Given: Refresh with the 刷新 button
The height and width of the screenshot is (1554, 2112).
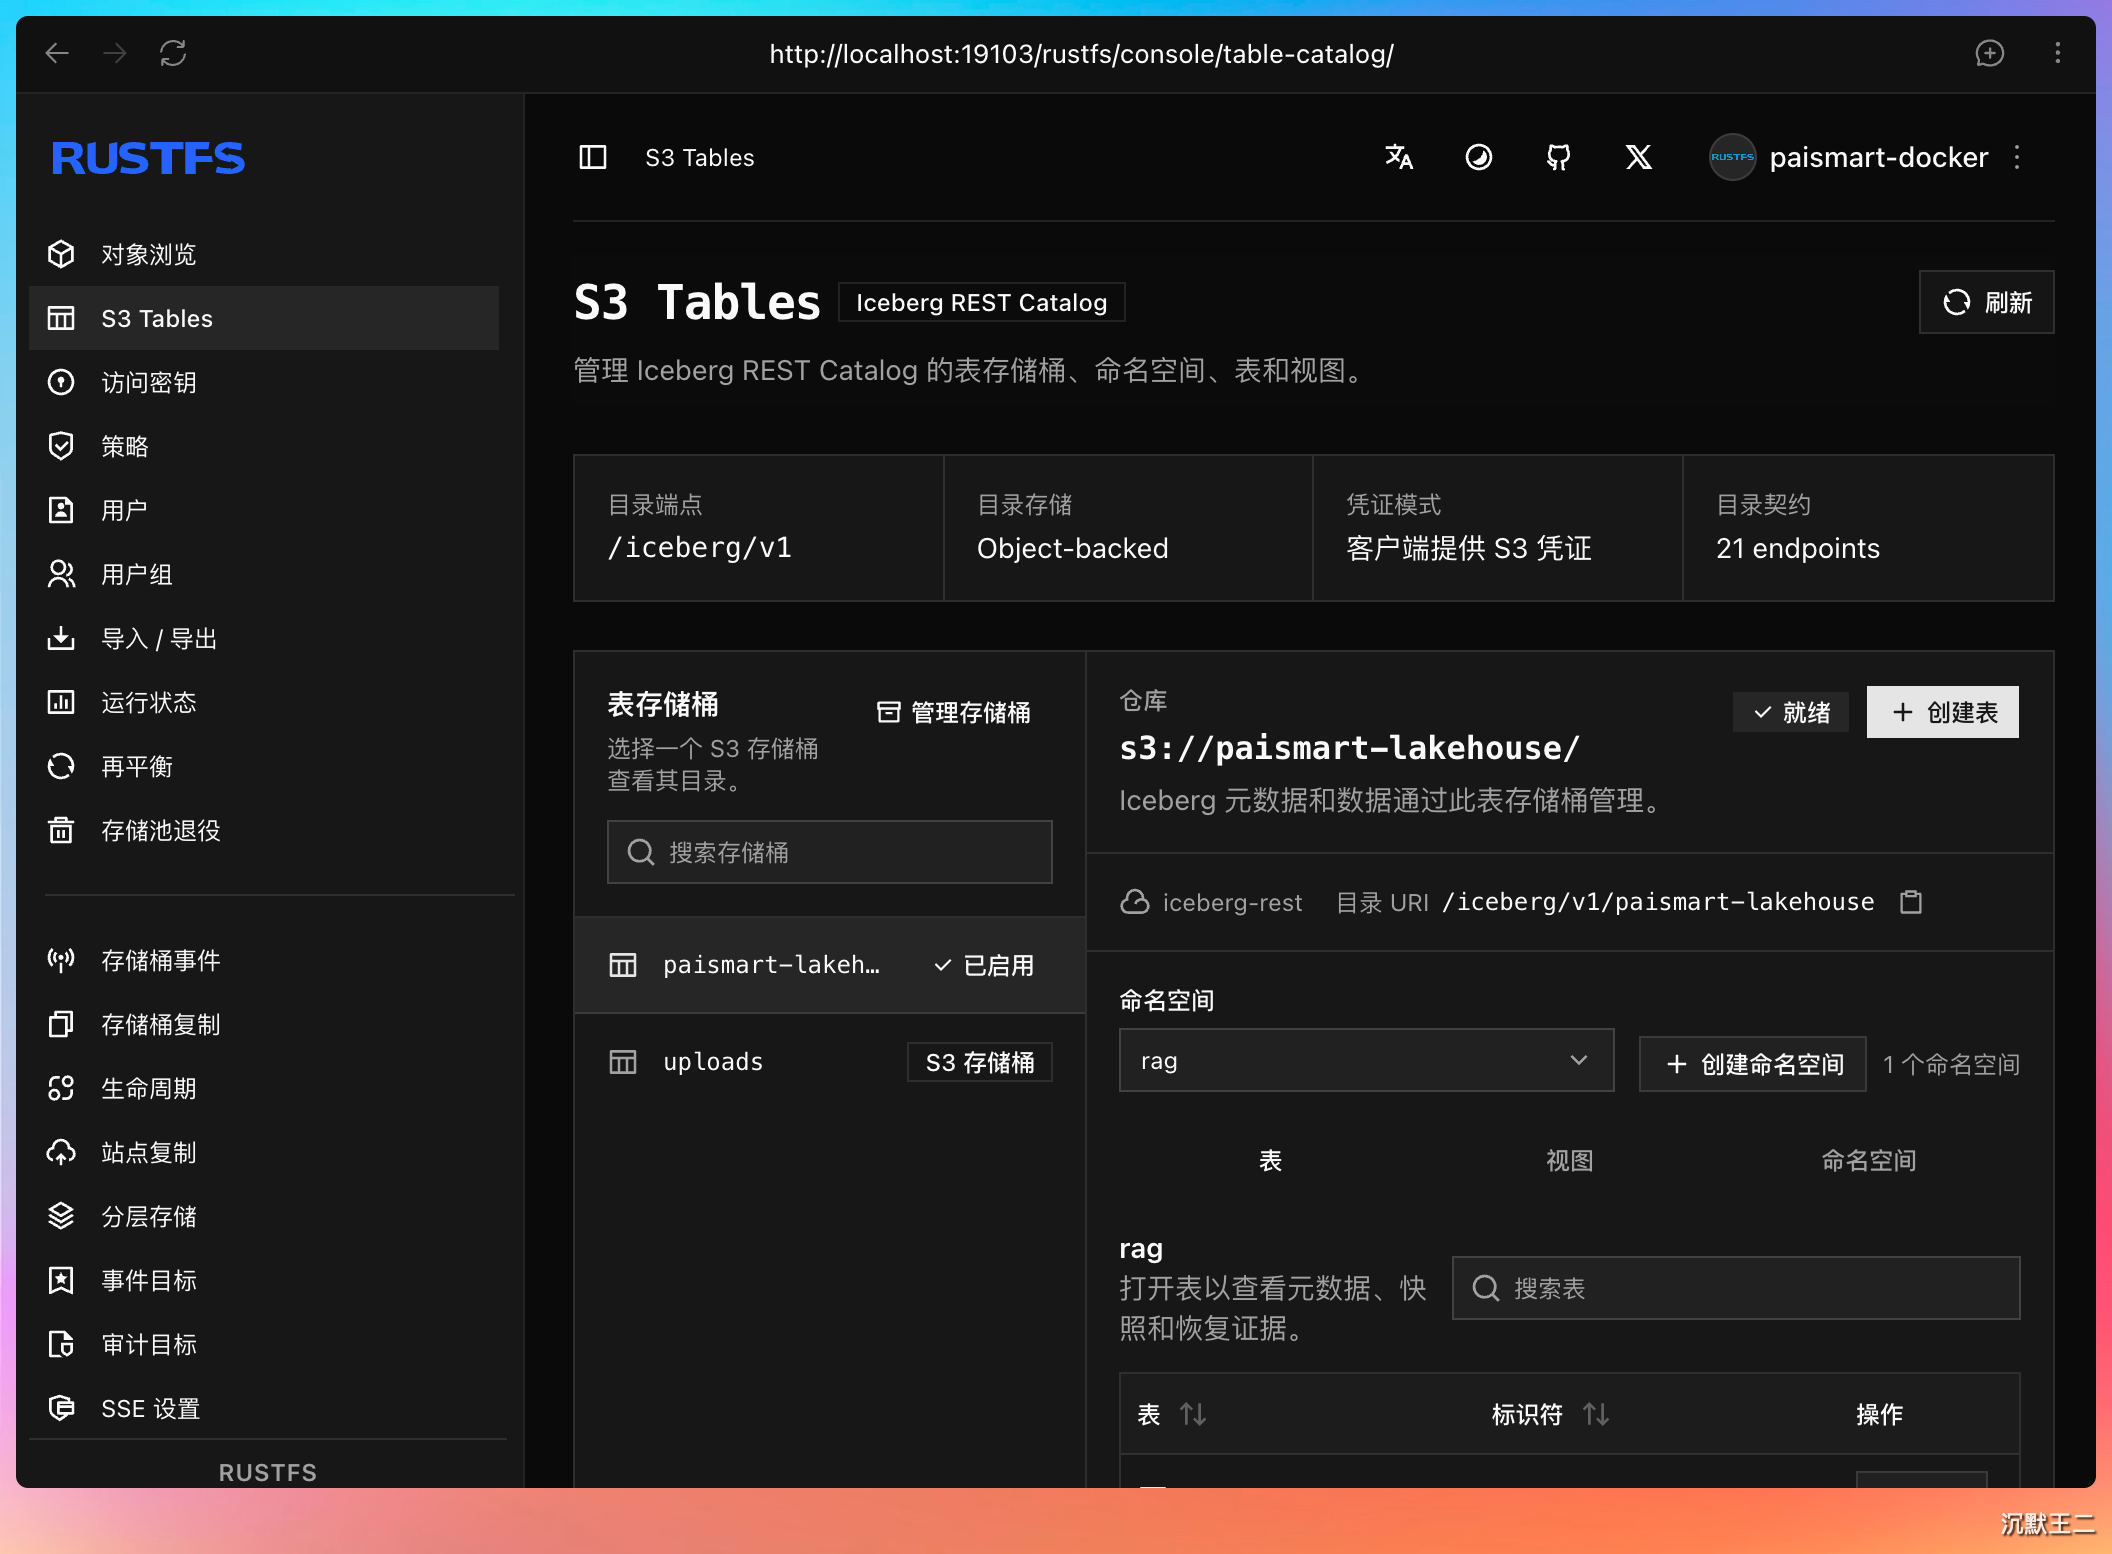Looking at the screenshot, I should click(1986, 302).
